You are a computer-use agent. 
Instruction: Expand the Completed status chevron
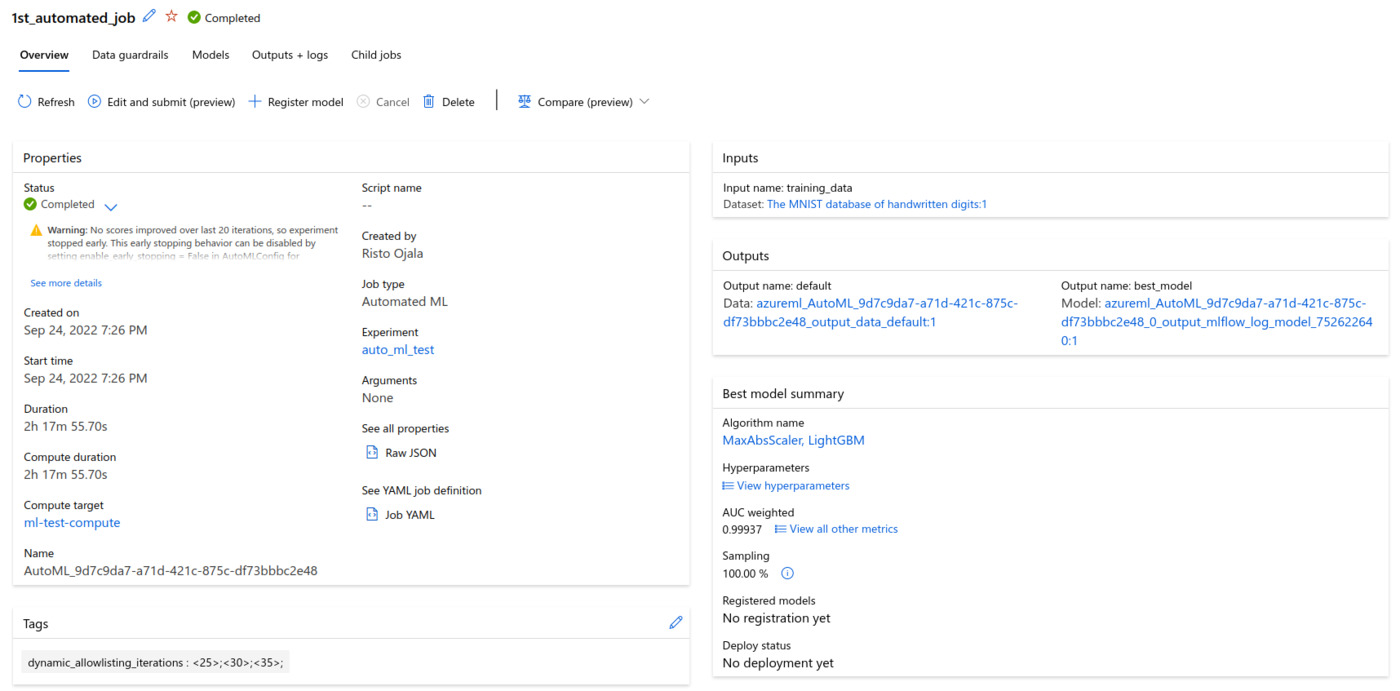click(111, 207)
